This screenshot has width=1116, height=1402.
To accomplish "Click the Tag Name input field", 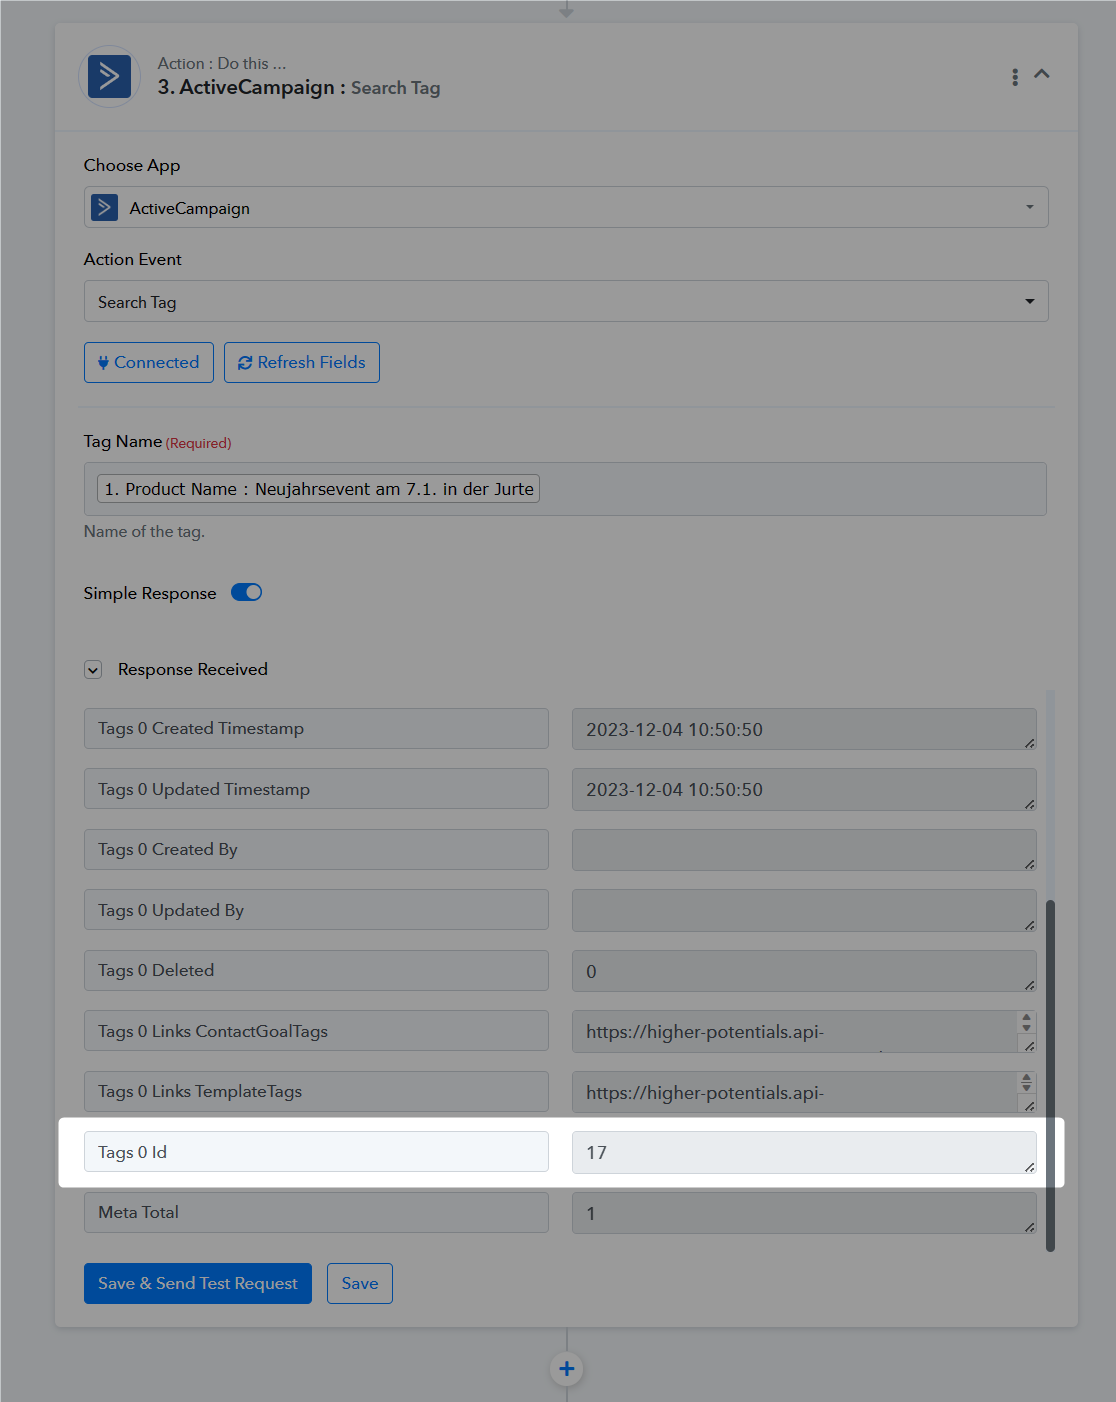I will click(565, 489).
